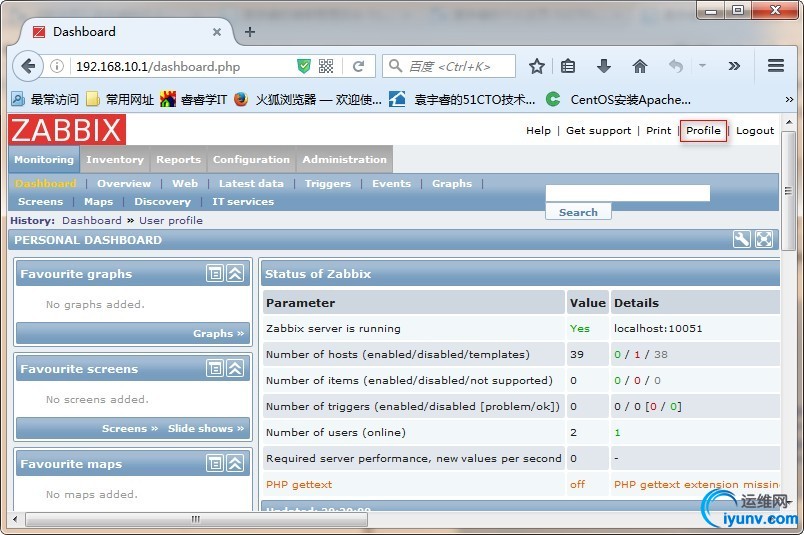Open Favourite graphs menu icon

[x=215, y=273]
